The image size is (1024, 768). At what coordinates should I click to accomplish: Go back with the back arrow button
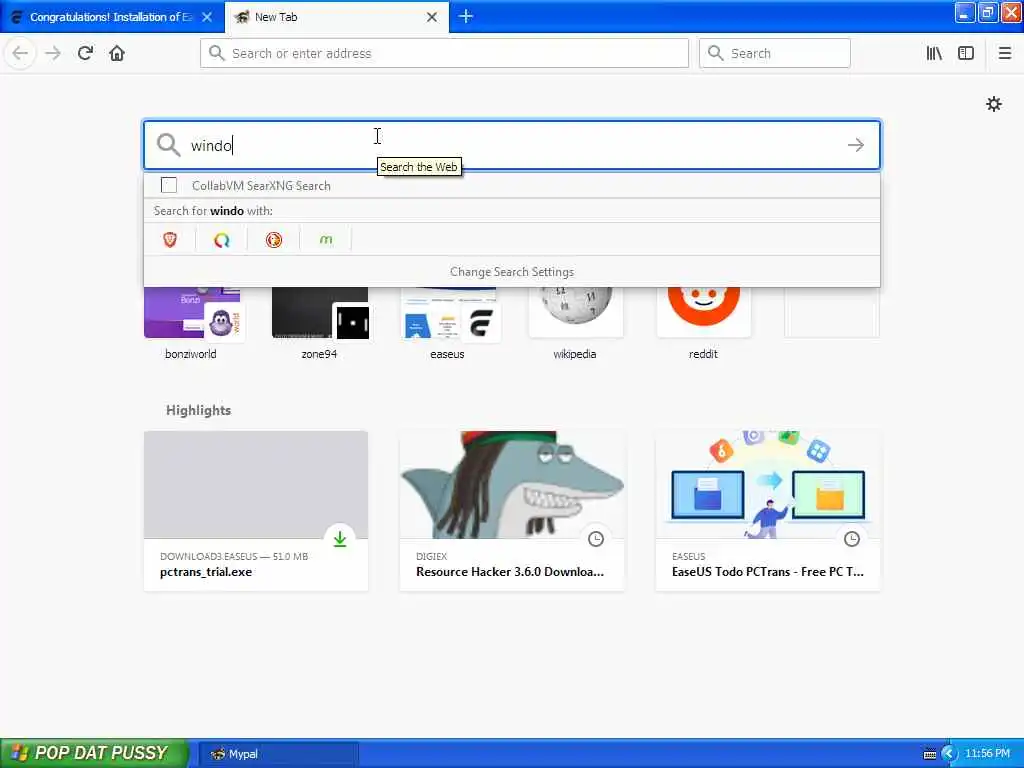[x=20, y=54]
